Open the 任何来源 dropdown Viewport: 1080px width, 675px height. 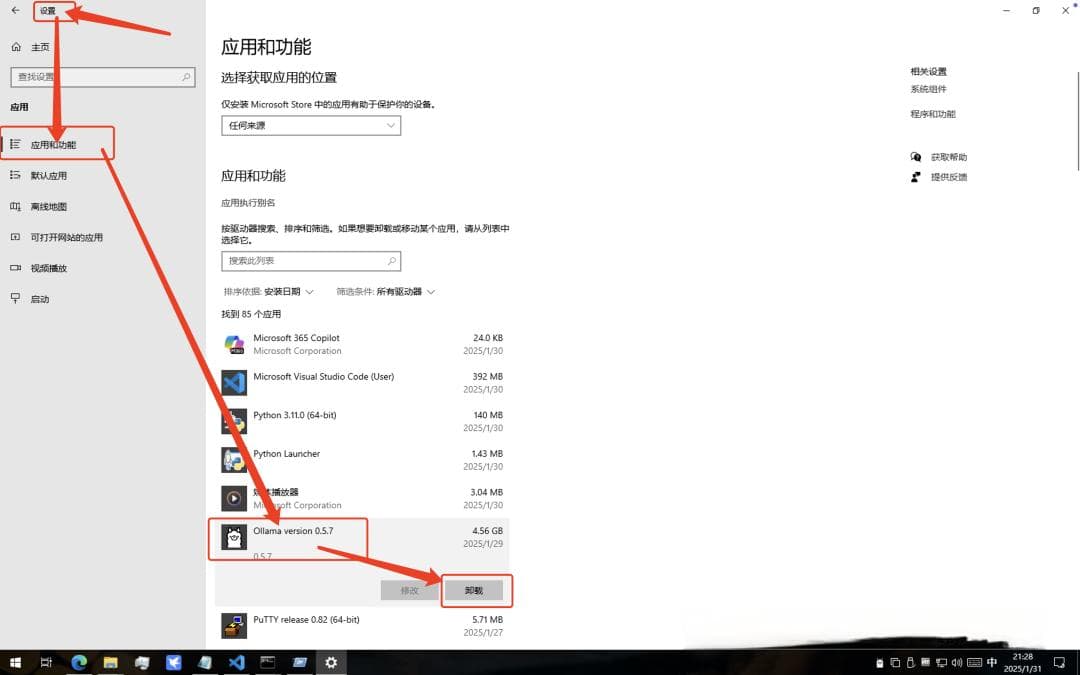(x=311, y=125)
